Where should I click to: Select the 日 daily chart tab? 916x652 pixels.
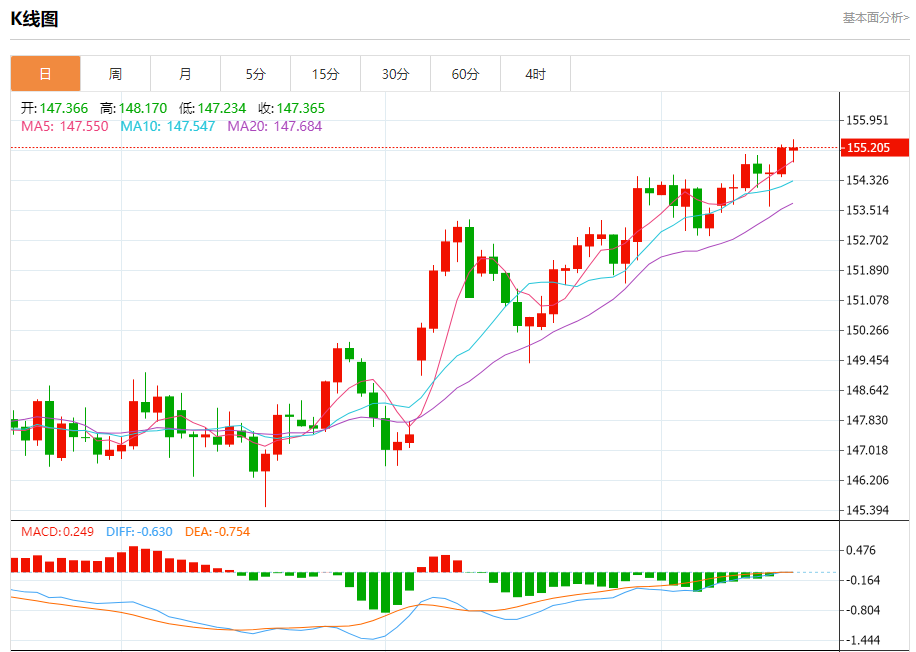pyautogui.click(x=46, y=74)
